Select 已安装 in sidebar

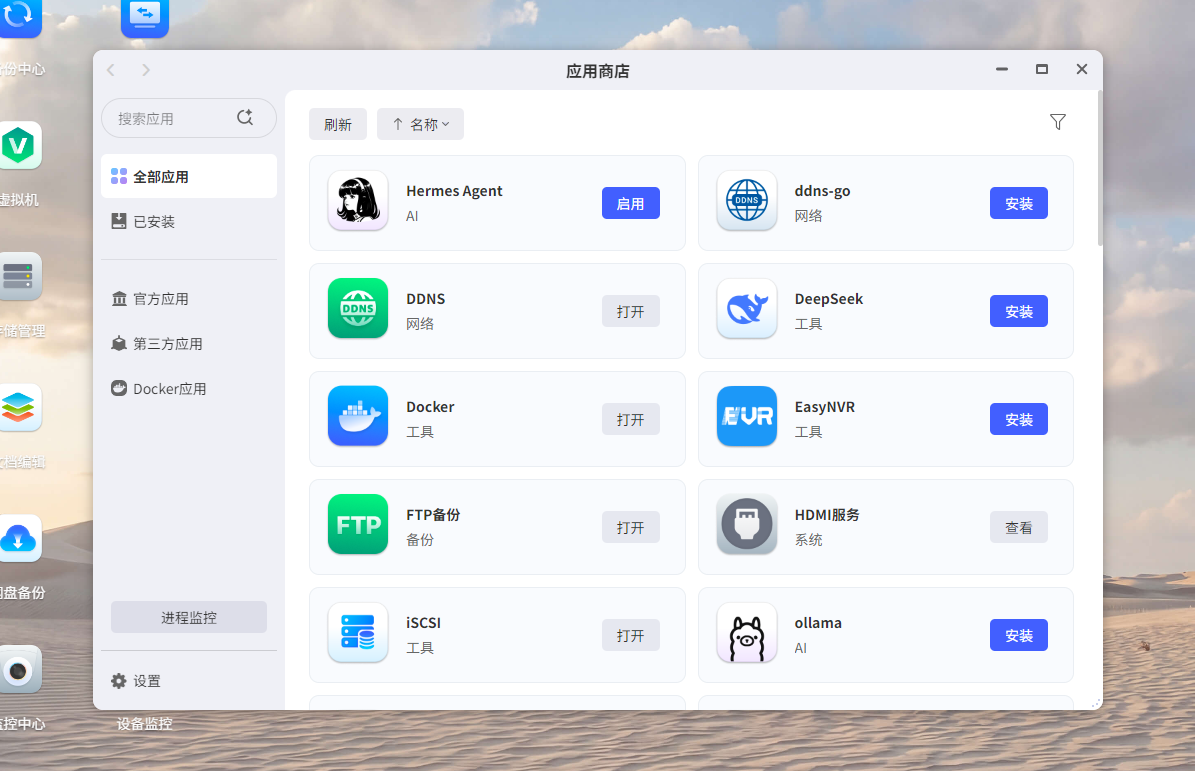[189, 222]
